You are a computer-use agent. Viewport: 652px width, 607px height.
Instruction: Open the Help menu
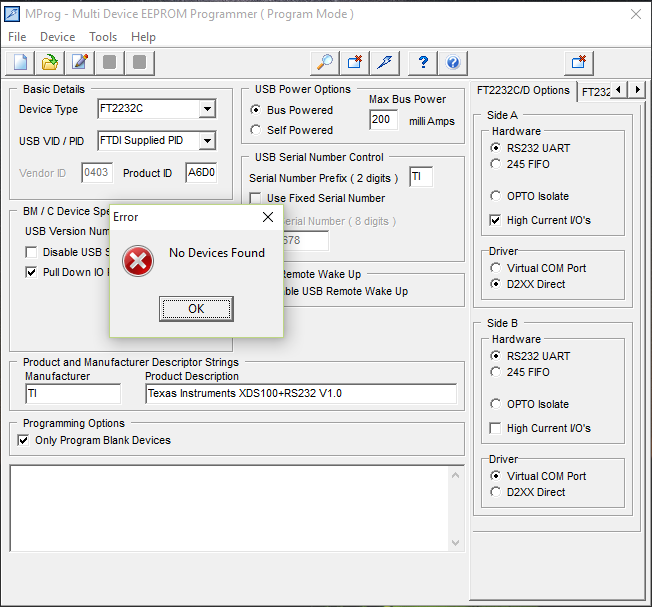click(x=143, y=37)
